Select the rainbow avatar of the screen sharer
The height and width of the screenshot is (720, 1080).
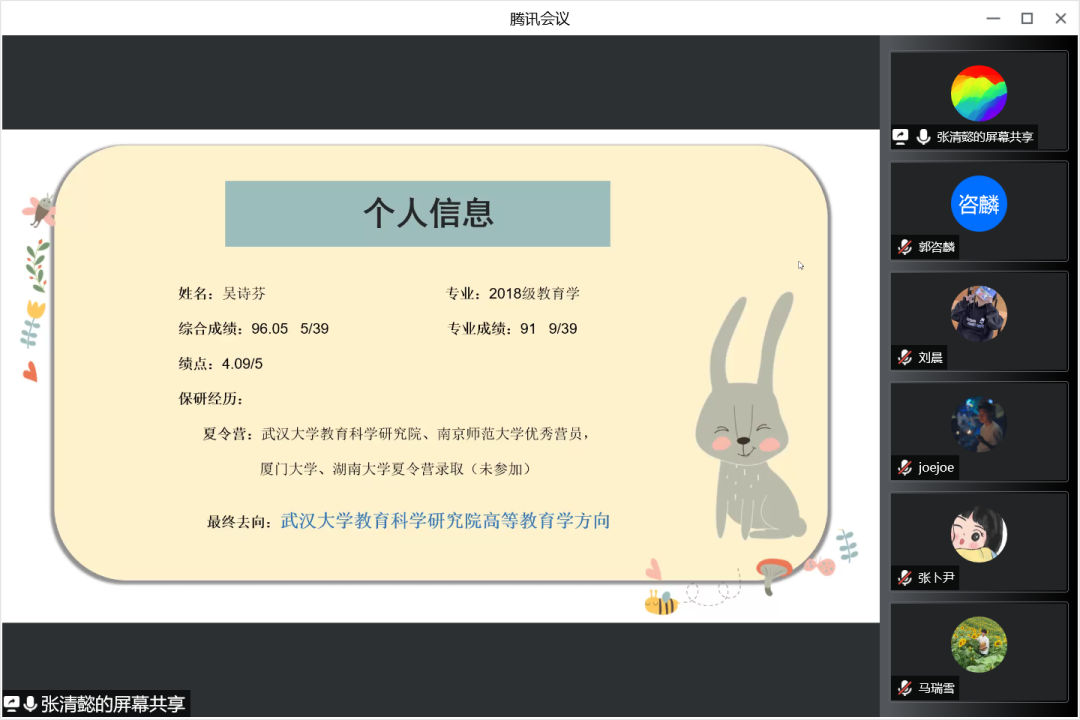[x=978, y=93]
